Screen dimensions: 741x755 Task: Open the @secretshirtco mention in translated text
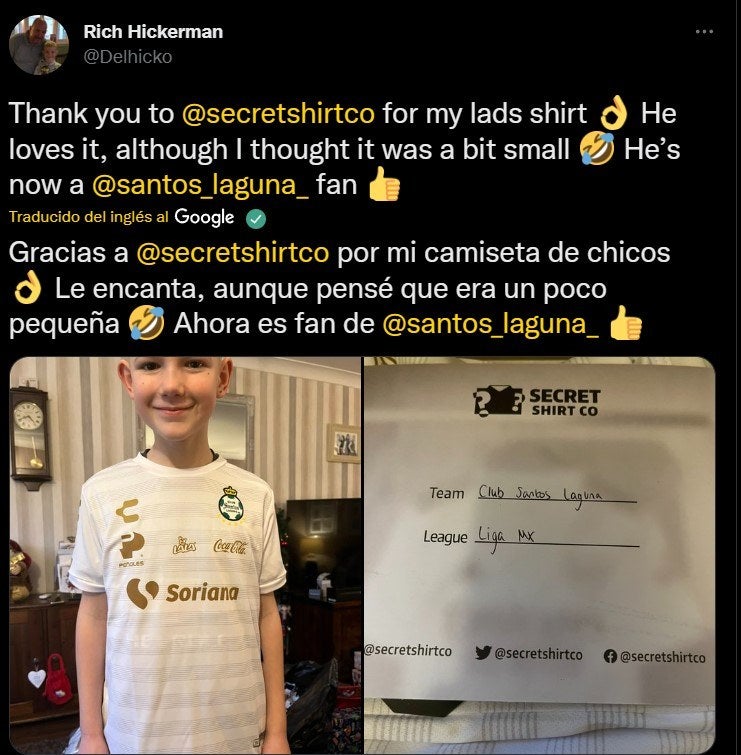click(x=233, y=253)
